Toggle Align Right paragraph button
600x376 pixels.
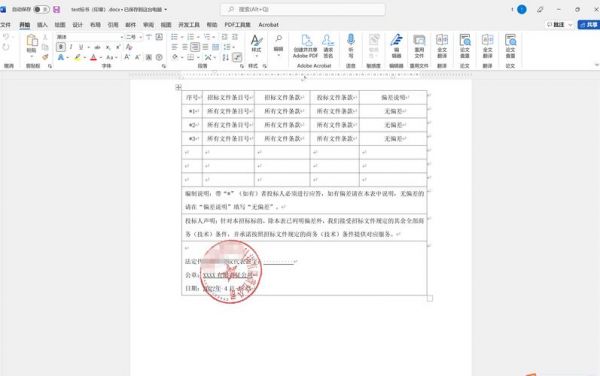[195, 47]
